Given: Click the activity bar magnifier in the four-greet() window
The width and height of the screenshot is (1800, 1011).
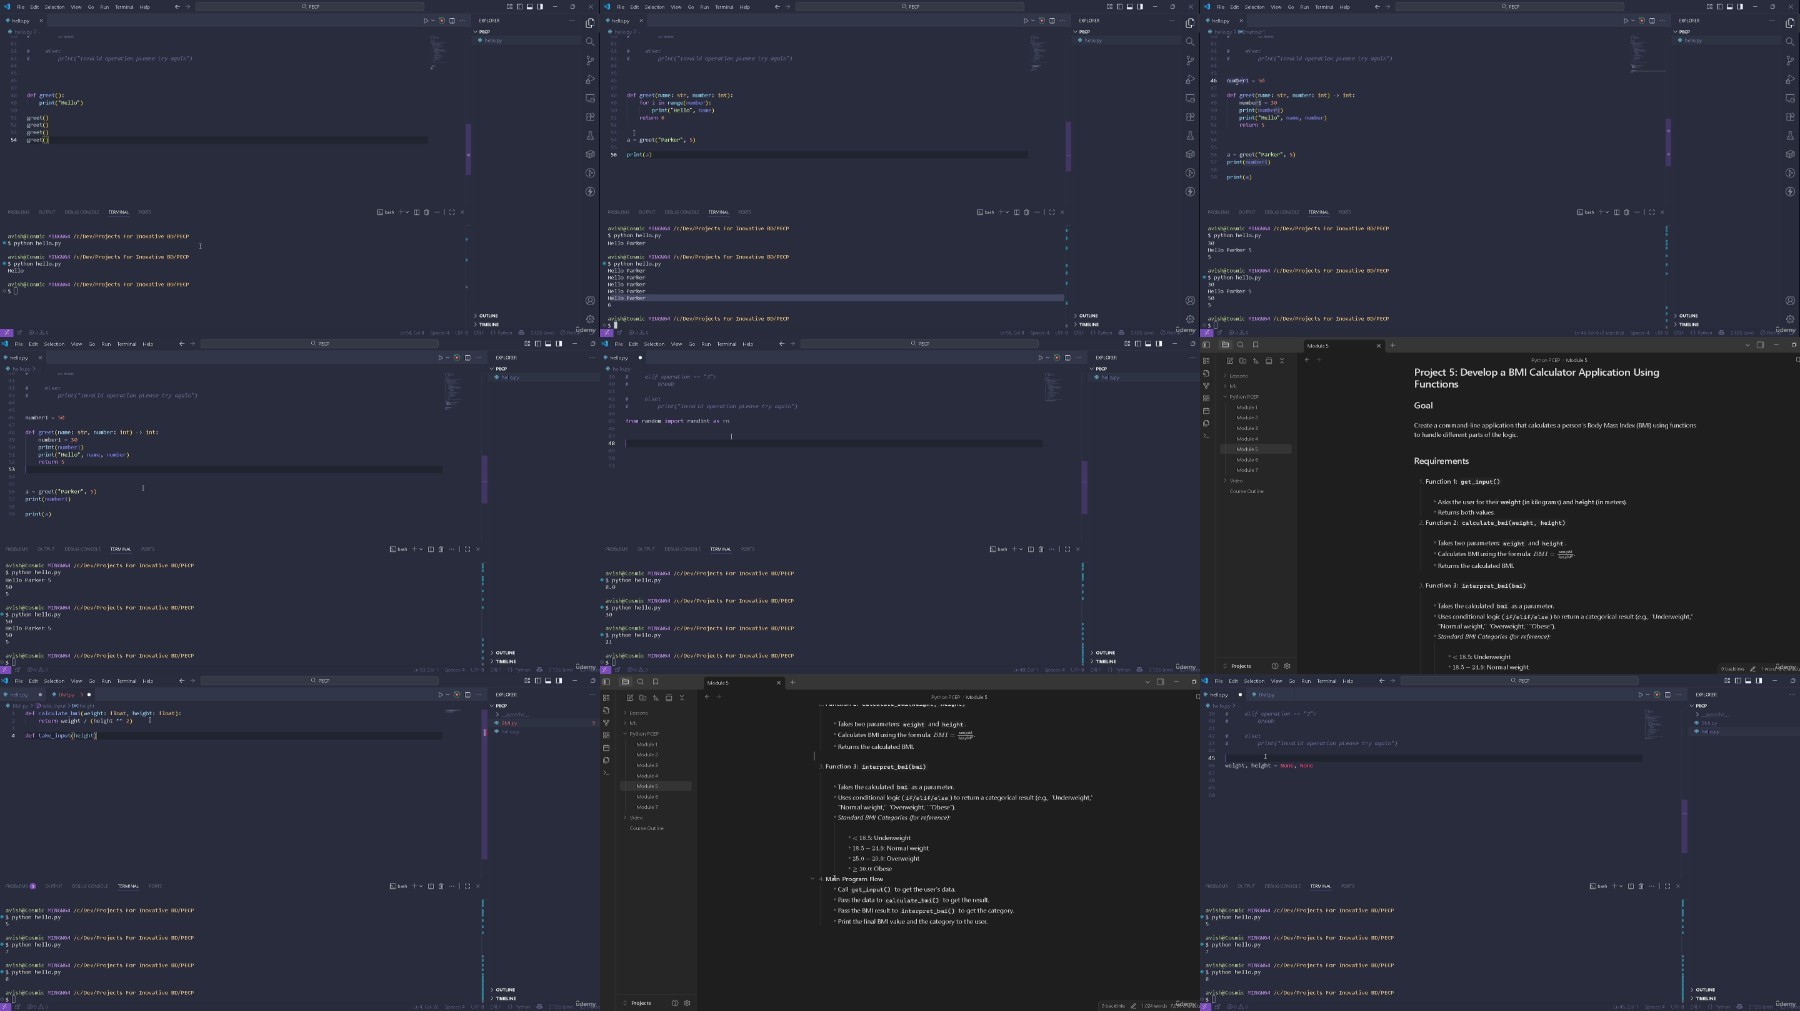Looking at the screenshot, I should pos(590,42).
